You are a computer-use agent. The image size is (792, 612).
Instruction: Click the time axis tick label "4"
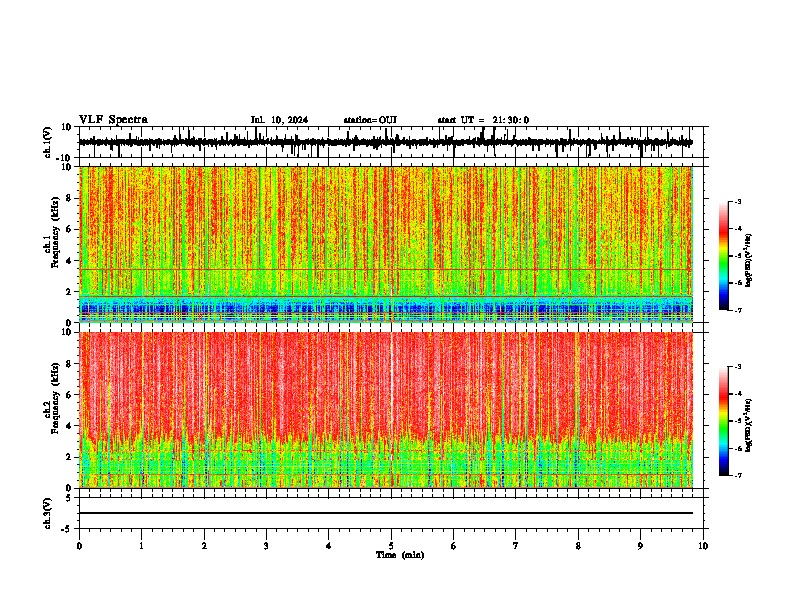pyautogui.click(x=329, y=546)
